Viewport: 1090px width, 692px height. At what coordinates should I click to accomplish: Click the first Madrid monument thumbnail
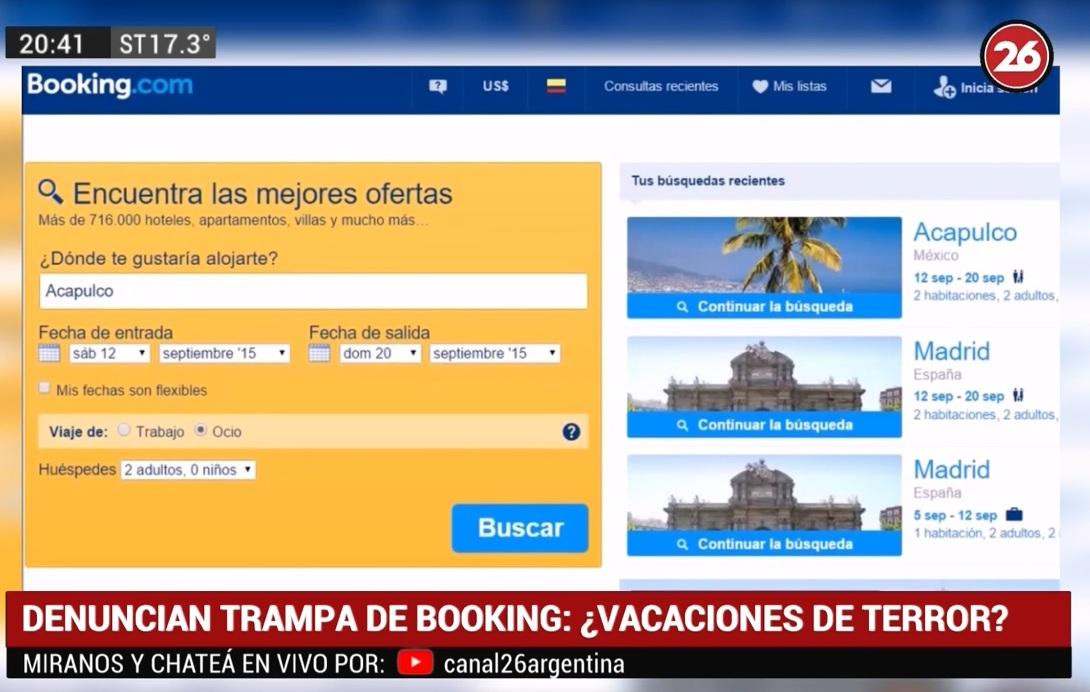tap(764, 374)
